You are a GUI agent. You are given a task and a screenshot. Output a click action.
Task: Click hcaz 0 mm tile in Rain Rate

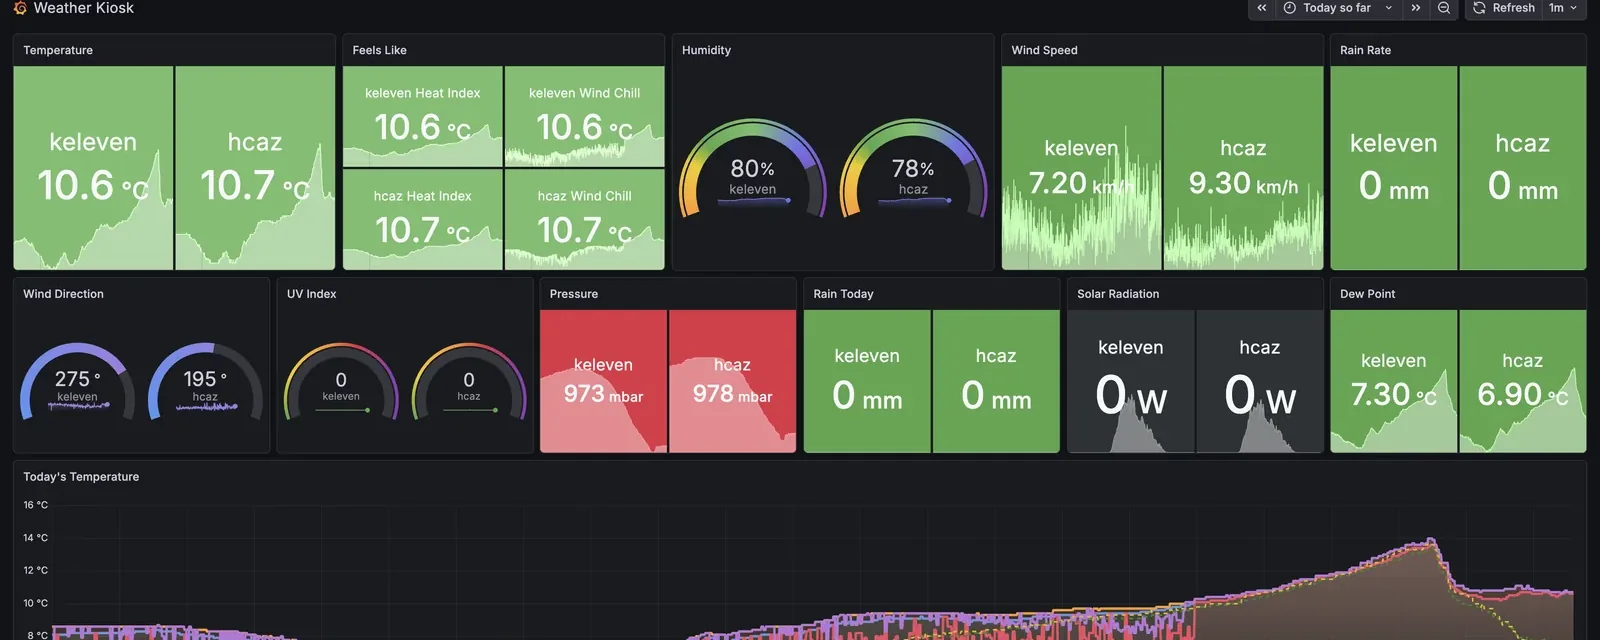(x=1522, y=168)
